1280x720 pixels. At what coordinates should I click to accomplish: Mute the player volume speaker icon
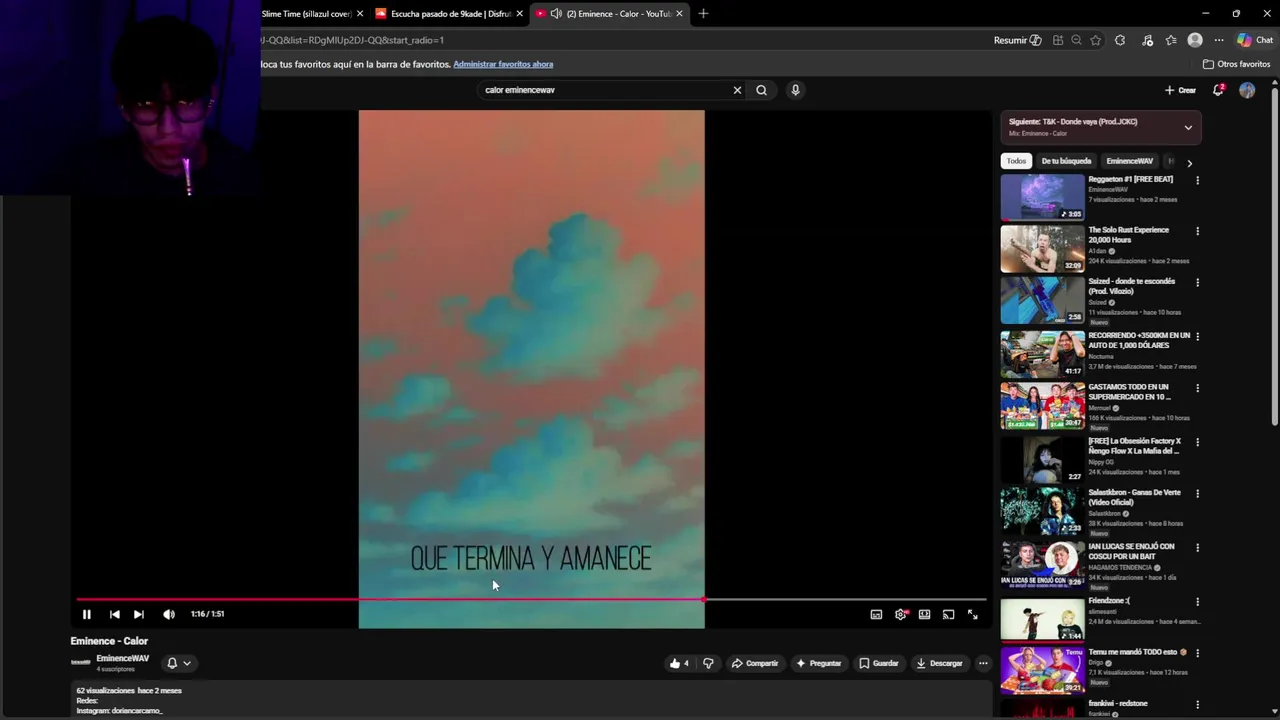(x=169, y=614)
